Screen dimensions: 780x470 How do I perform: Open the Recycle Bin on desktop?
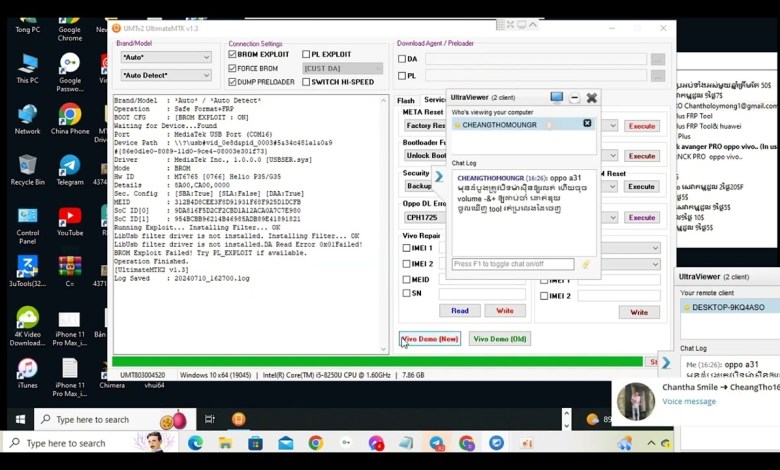(27, 167)
